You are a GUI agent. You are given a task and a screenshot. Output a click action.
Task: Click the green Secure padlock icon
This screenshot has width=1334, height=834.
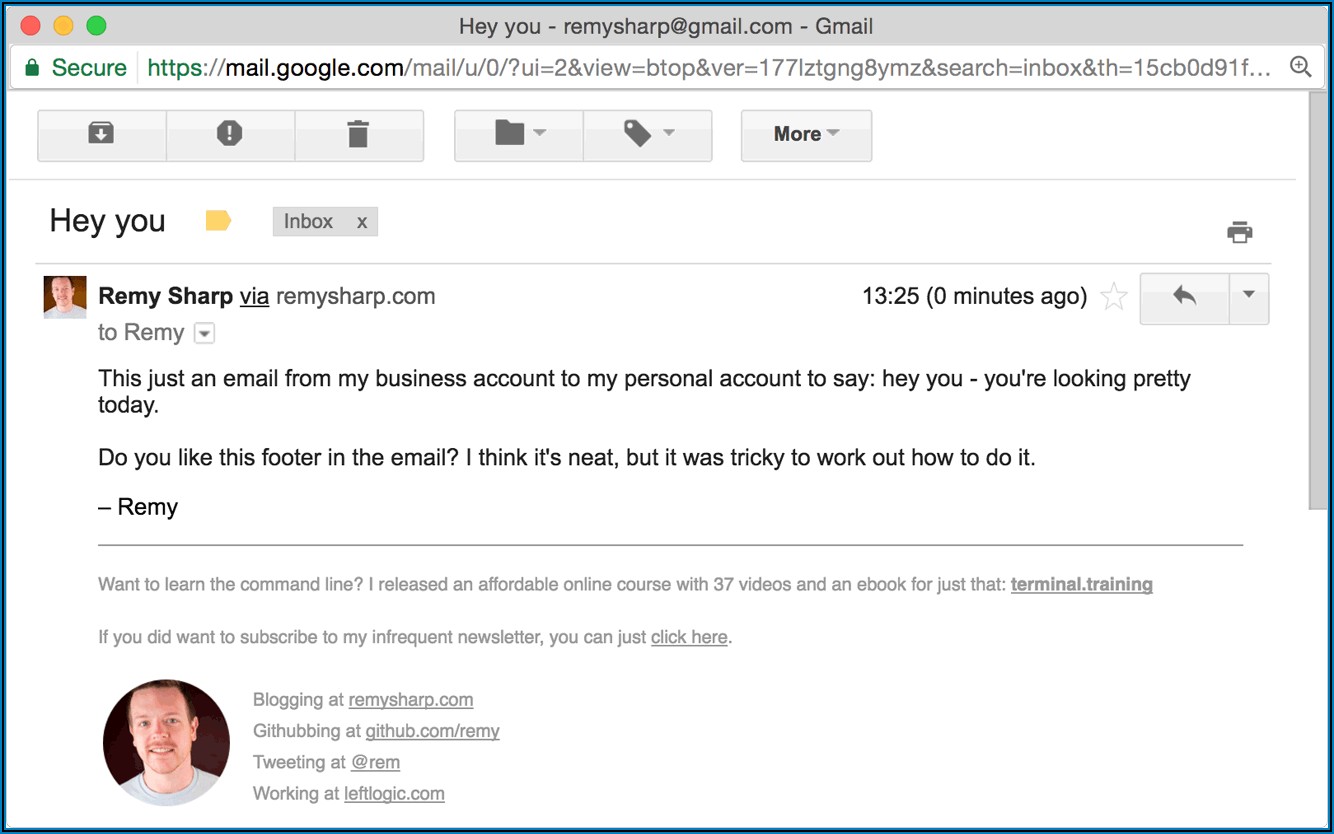pyautogui.click(x=32, y=68)
